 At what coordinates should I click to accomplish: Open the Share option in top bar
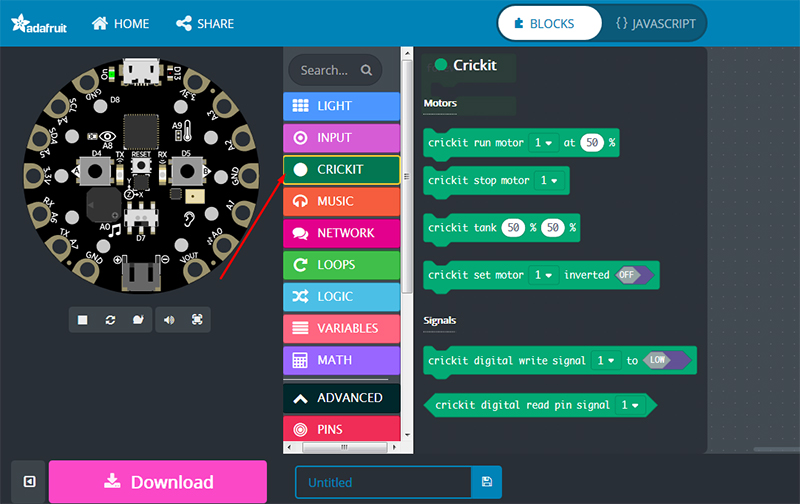[x=205, y=23]
